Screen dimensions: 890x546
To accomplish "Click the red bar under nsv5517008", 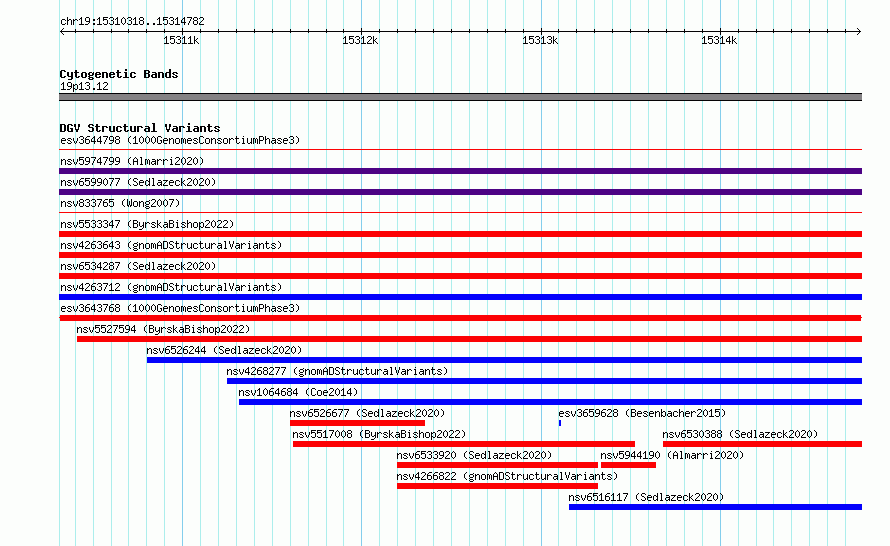I will pyautogui.click(x=464, y=444).
